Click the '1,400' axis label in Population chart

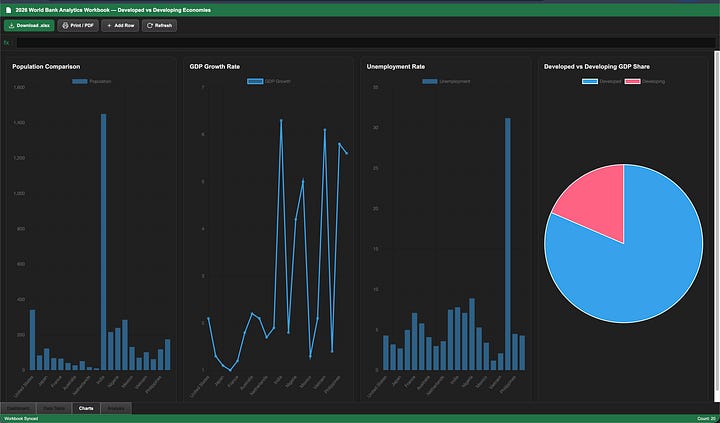(19, 123)
